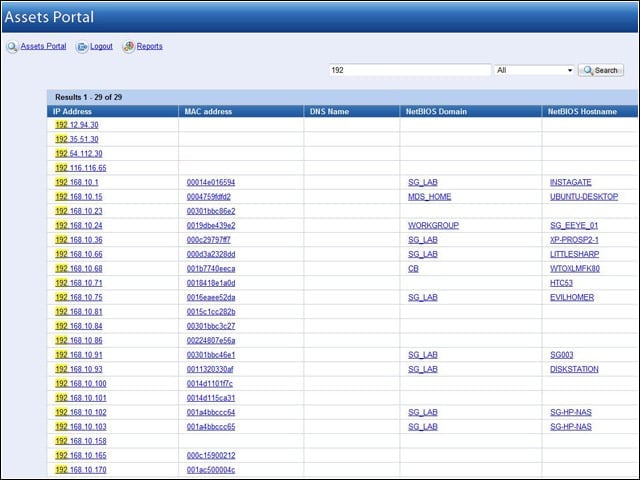
Task: Open IP address 192.168.10.23
Action: [79, 211]
